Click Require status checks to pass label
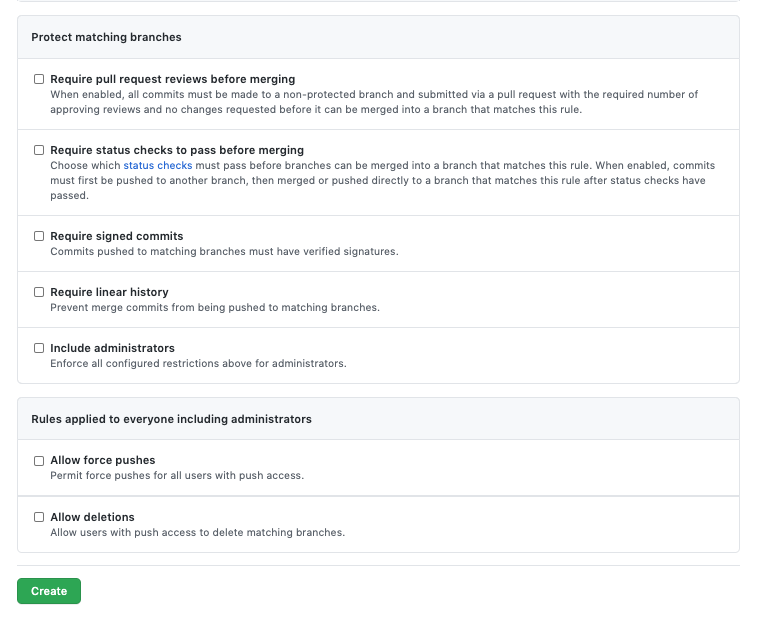Screen dimensions: 771x627 (x=177, y=150)
